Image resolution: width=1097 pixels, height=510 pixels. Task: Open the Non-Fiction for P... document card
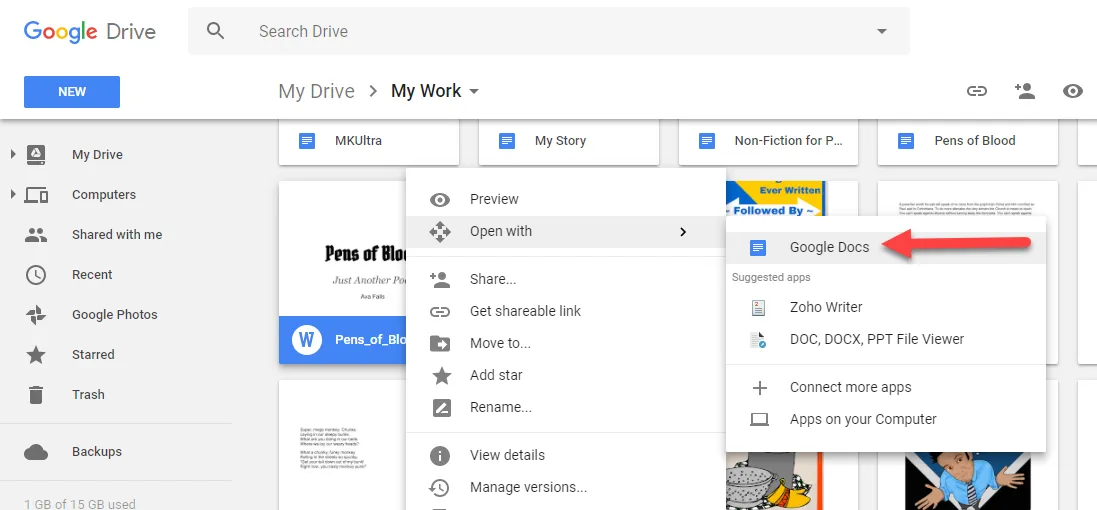pos(768,141)
